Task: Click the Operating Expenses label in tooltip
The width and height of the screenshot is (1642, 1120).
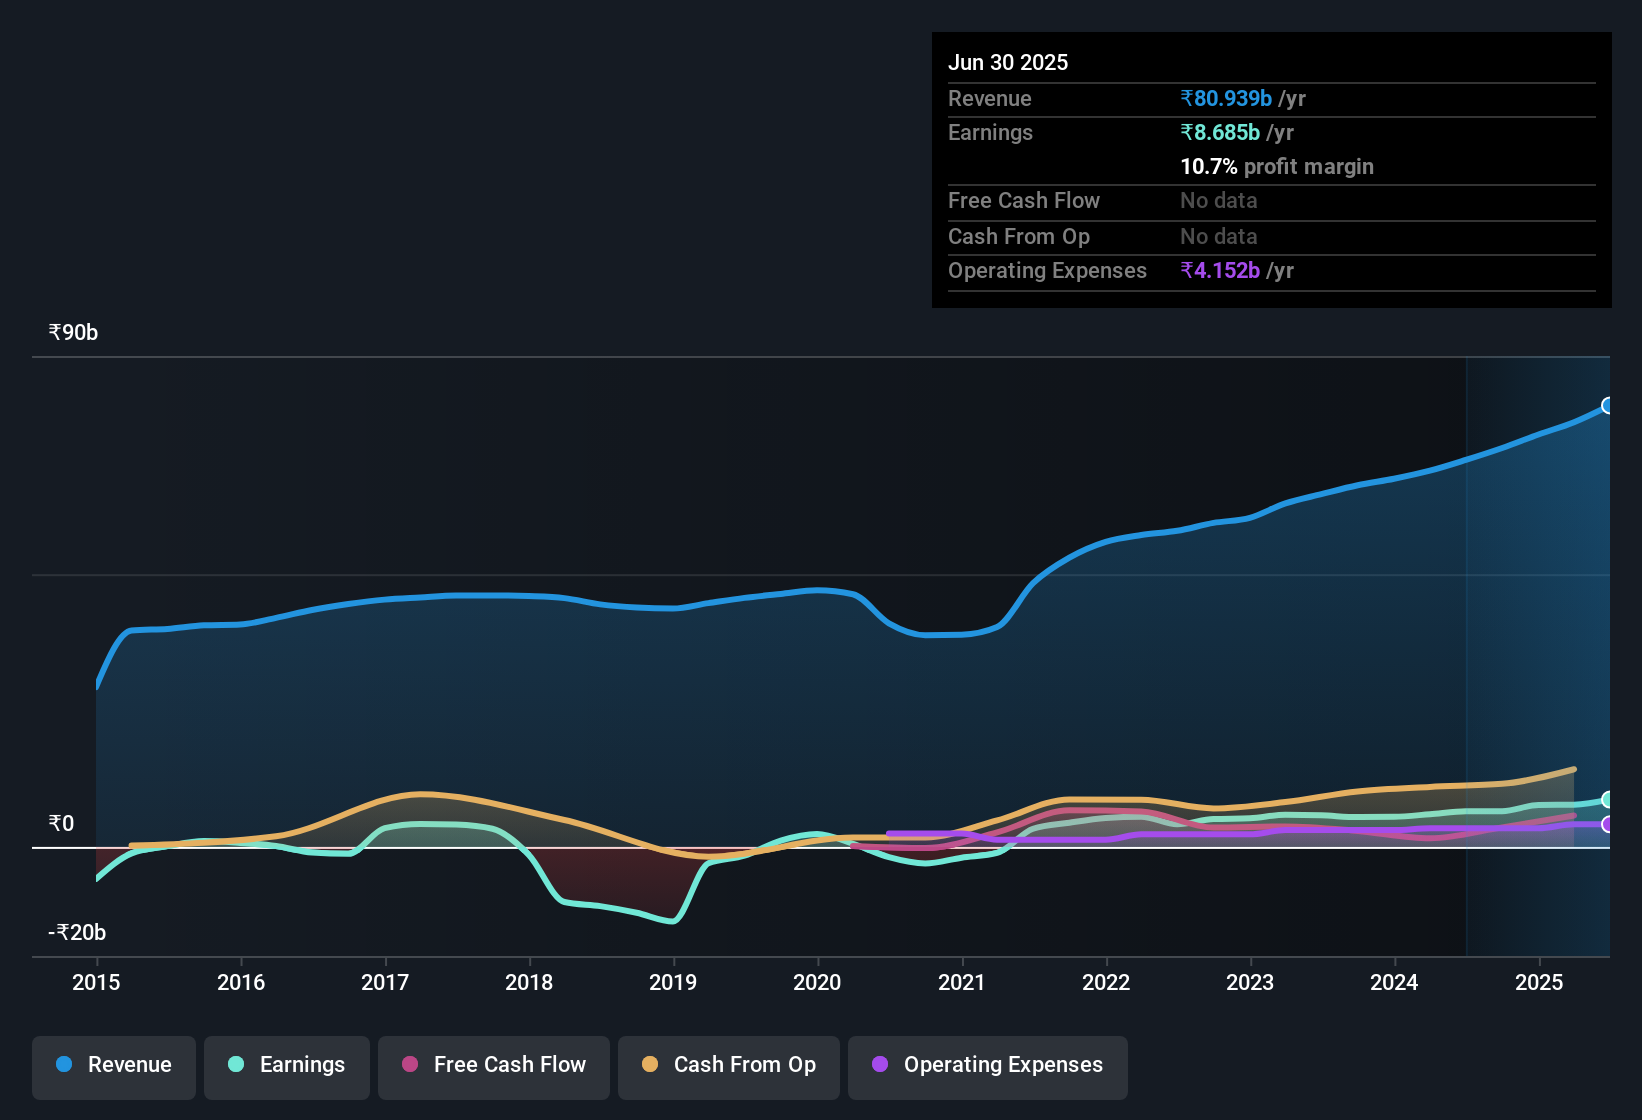Action: tap(1047, 270)
